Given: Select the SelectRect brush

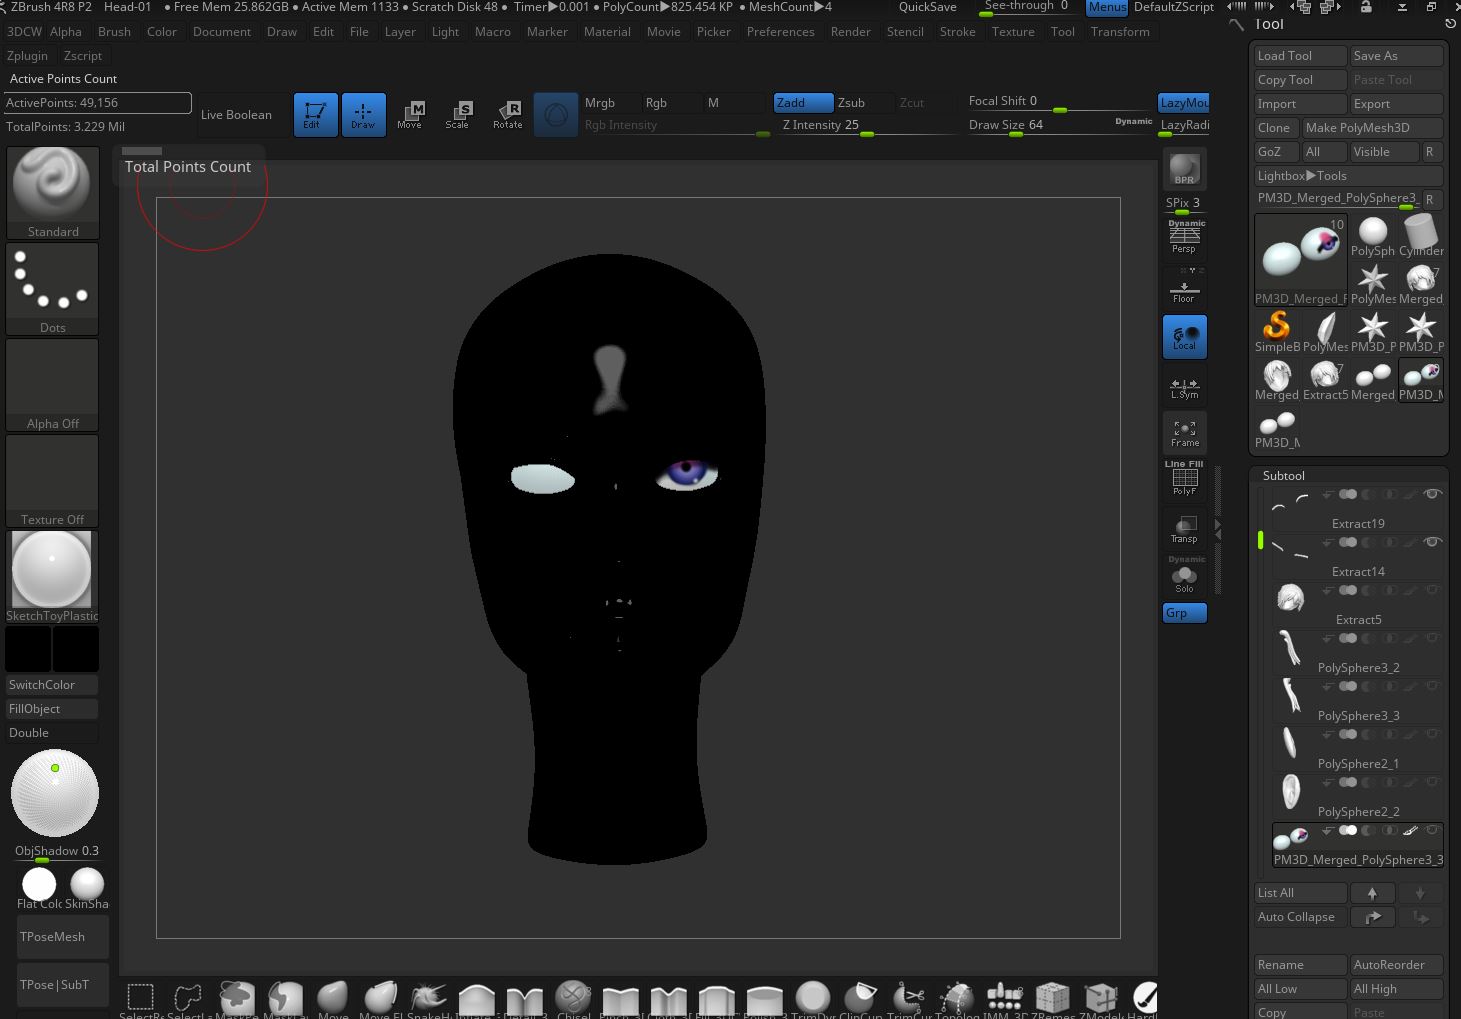Looking at the screenshot, I should pyautogui.click(x=141, y=999).
